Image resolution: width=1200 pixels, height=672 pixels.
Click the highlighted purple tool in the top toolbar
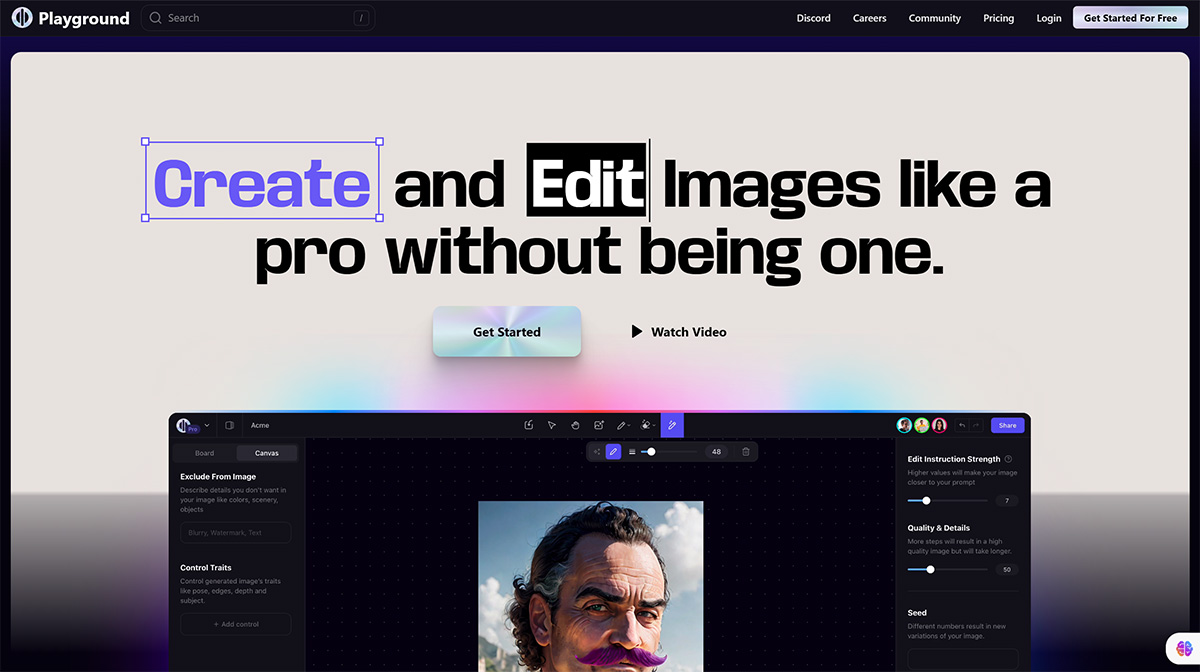pos(672,425)
